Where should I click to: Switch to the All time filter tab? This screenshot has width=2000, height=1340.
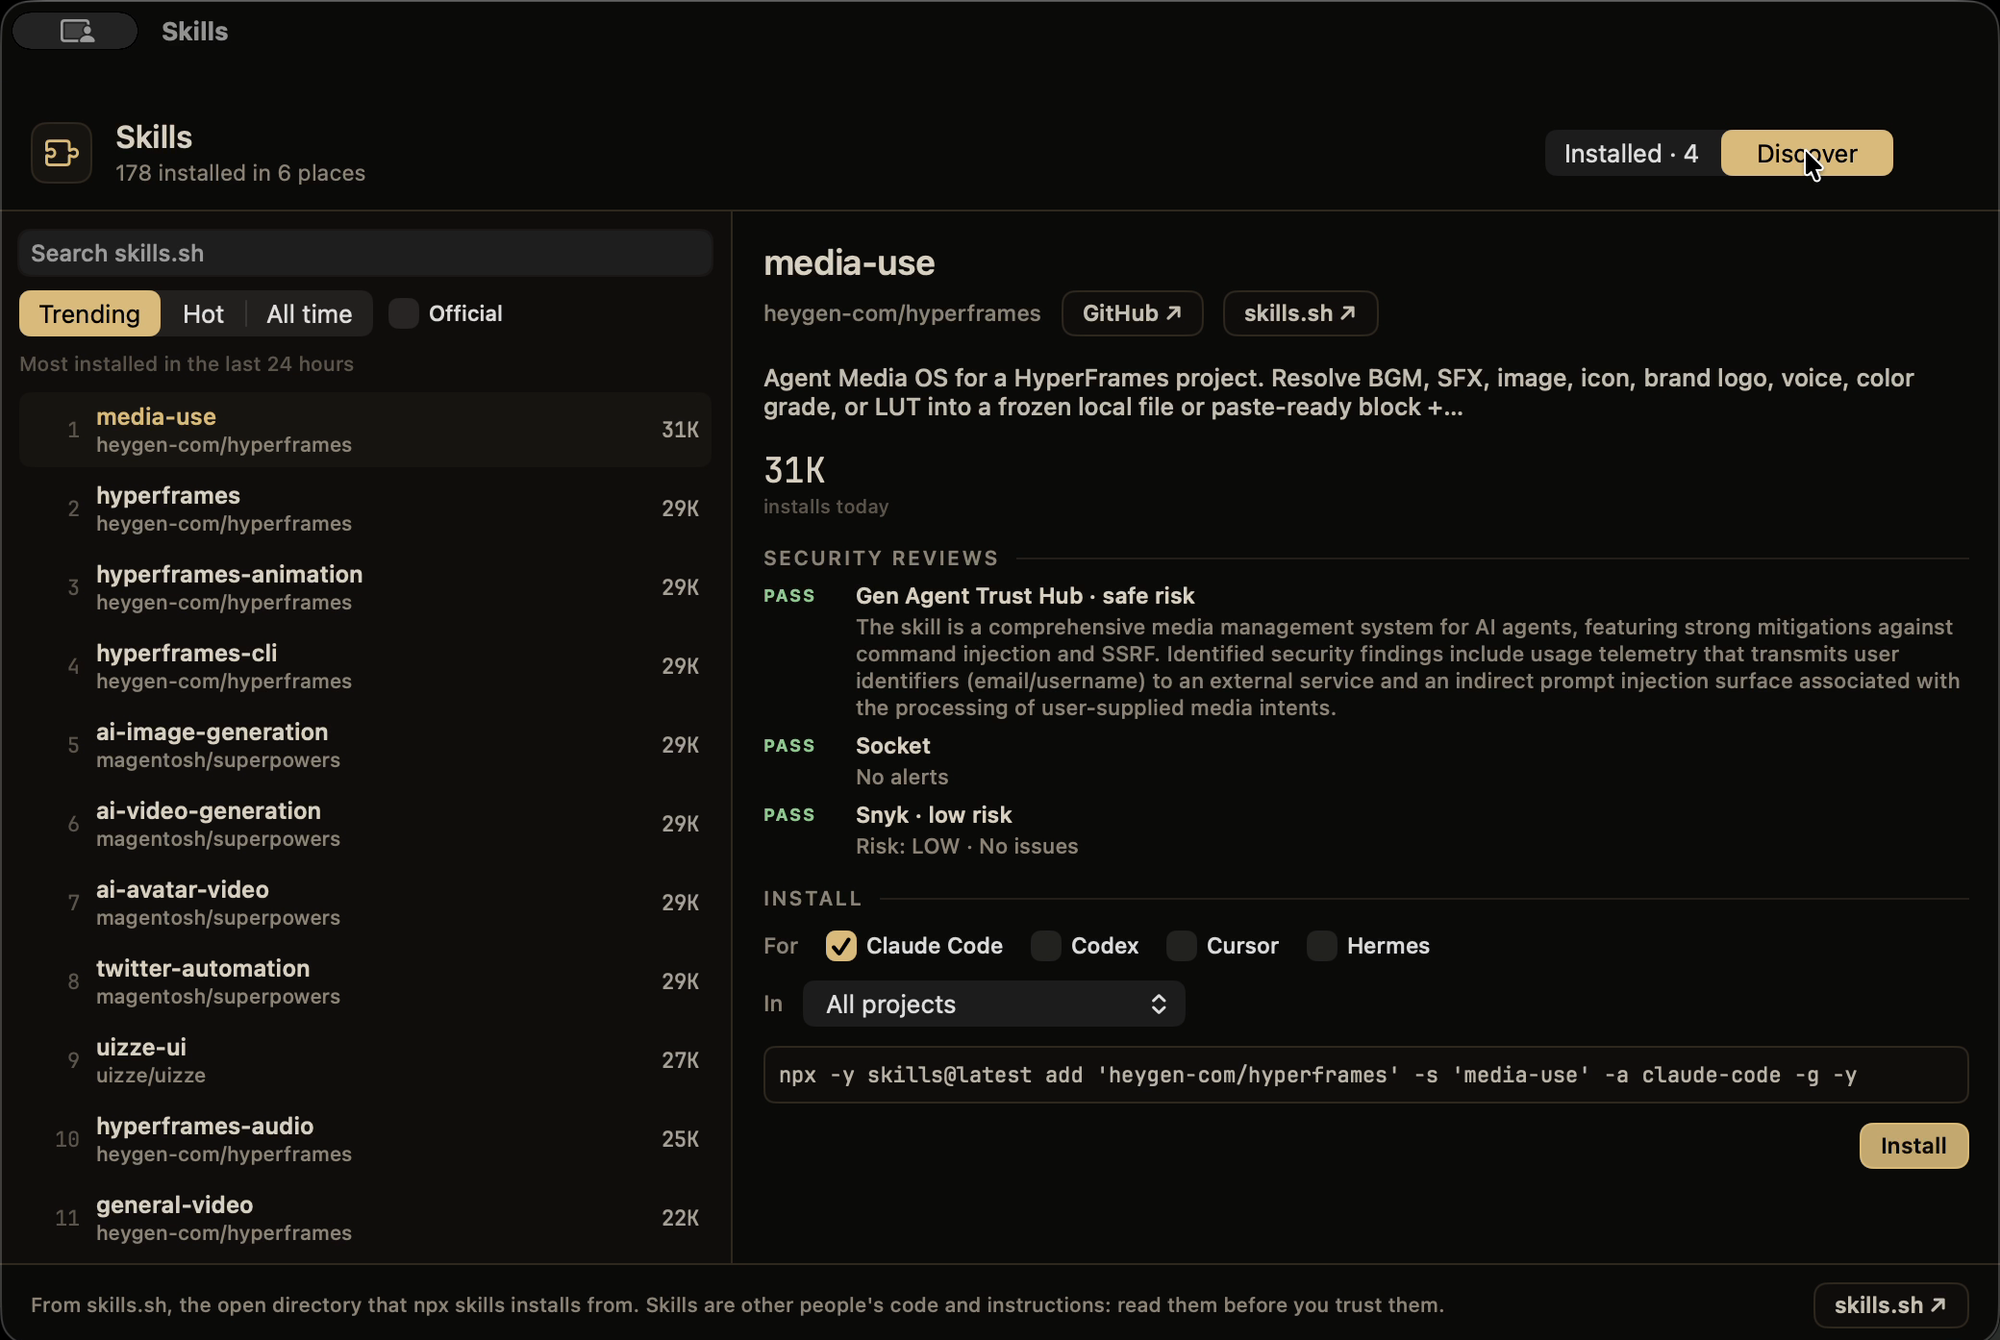[309, 314]
